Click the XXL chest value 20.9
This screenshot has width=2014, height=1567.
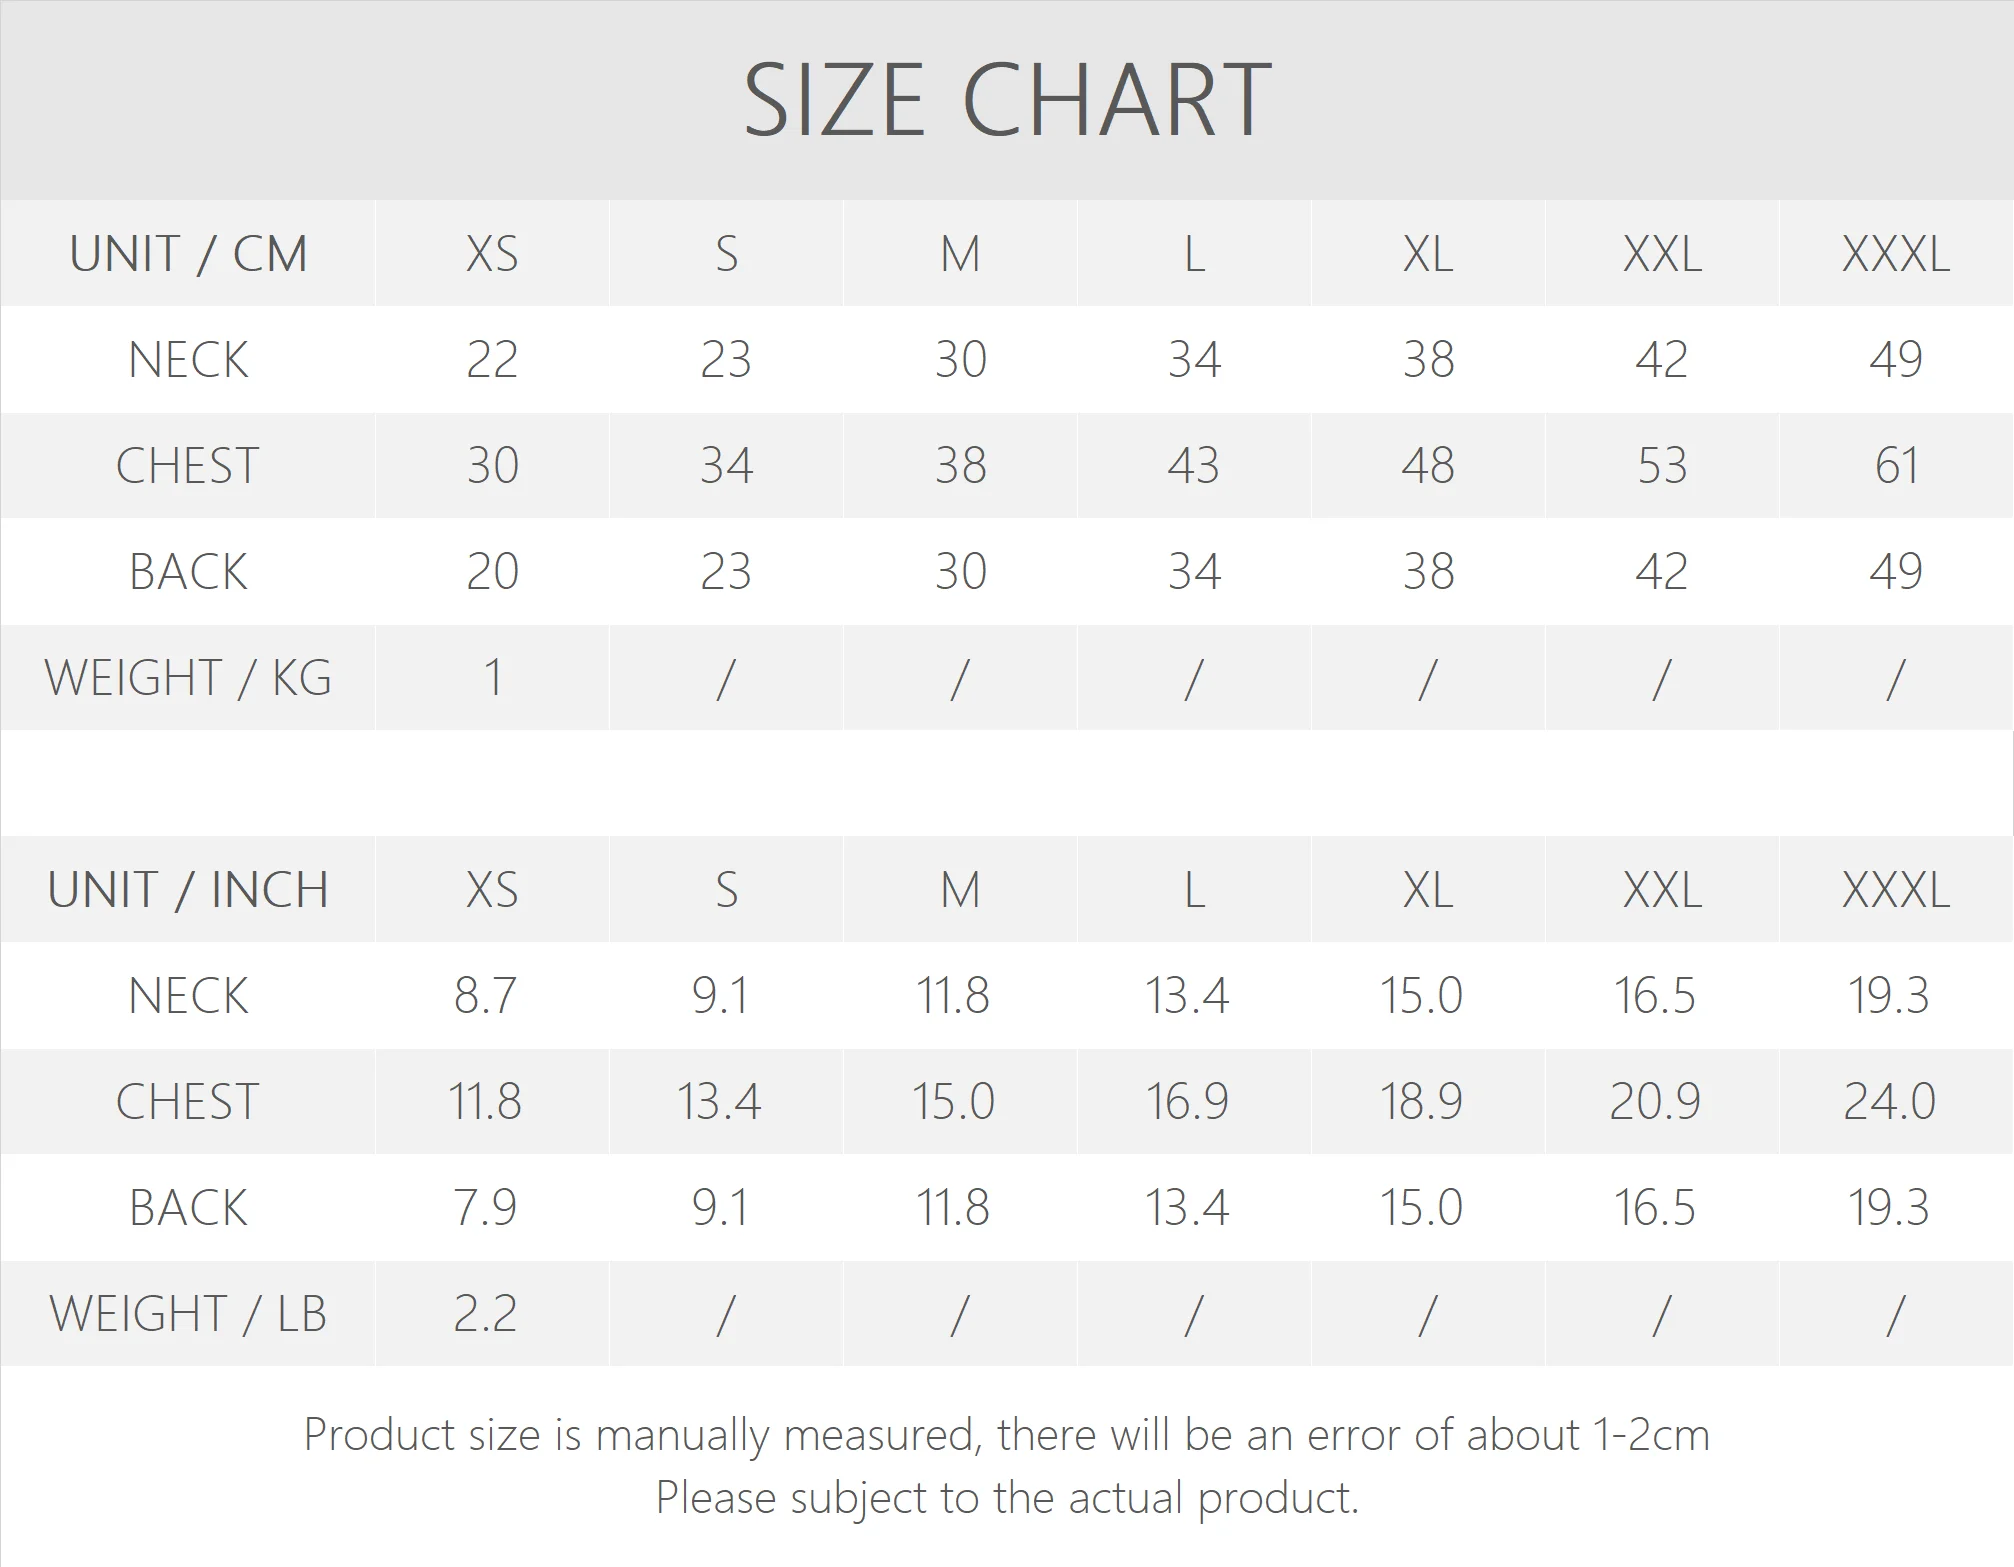[1655, 1102]
